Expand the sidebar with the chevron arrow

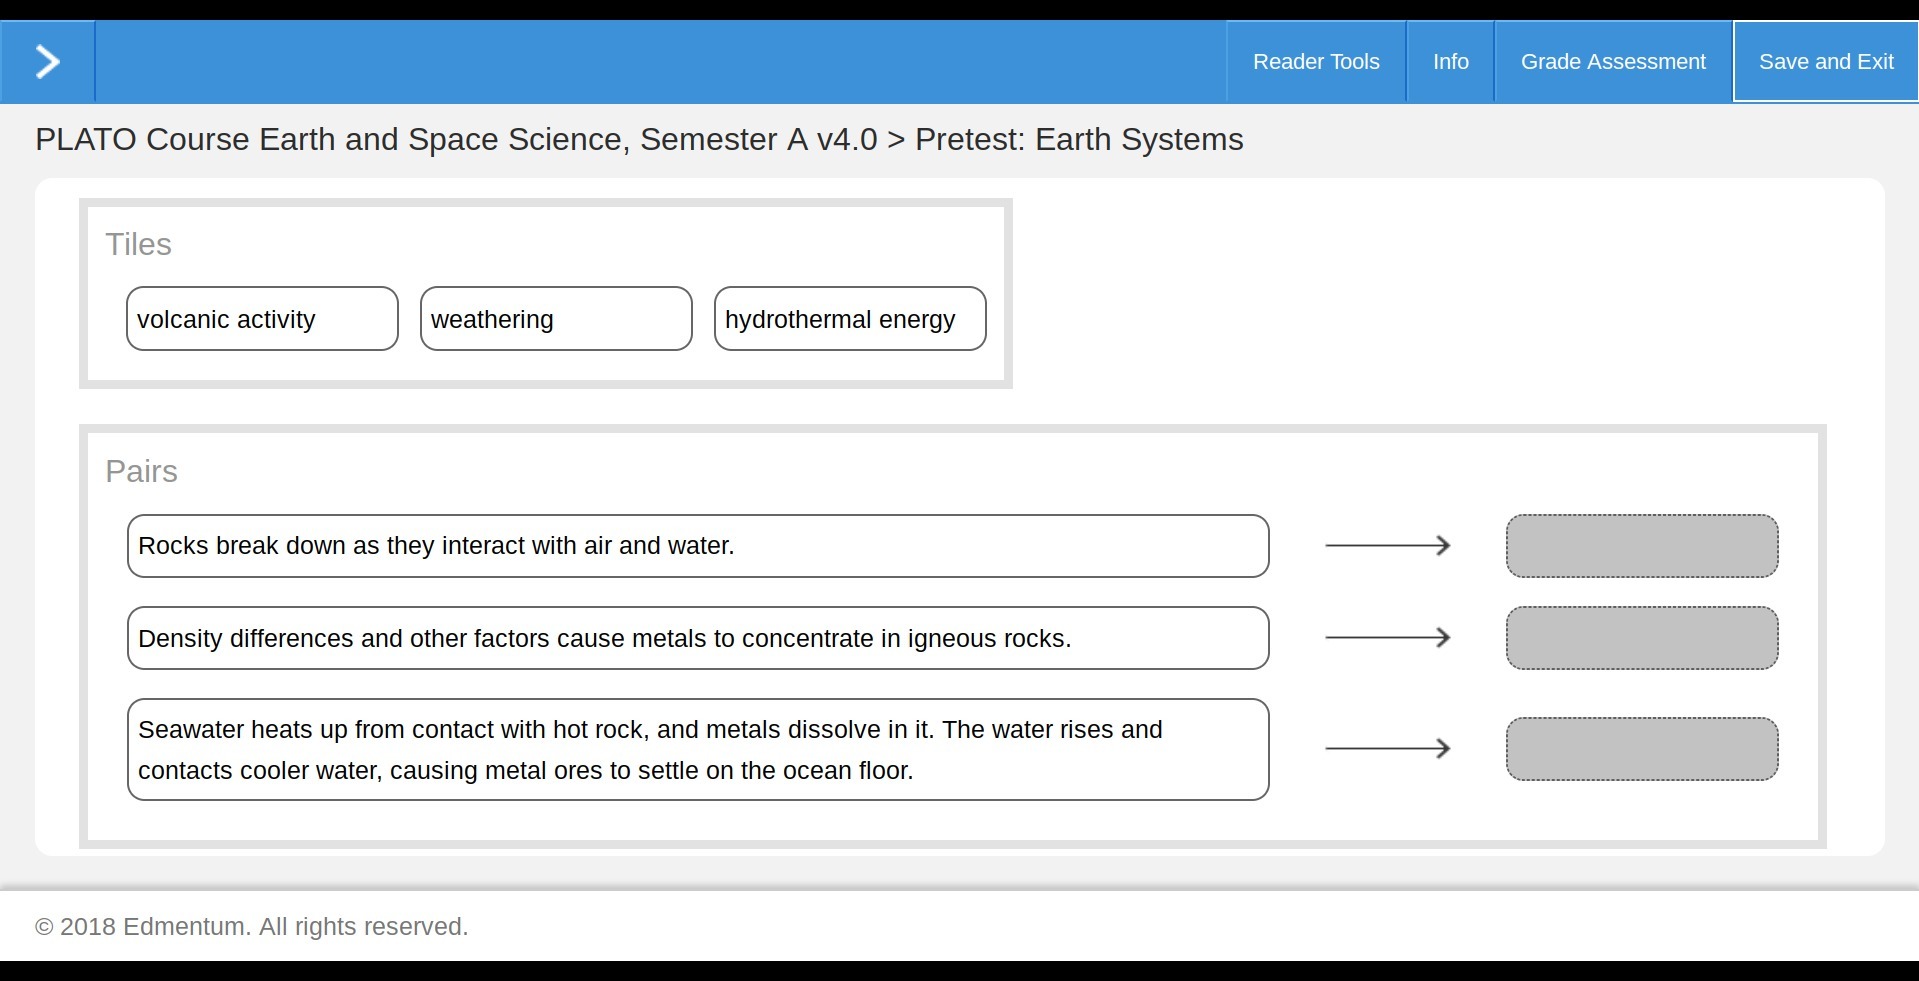click(47, 62)
